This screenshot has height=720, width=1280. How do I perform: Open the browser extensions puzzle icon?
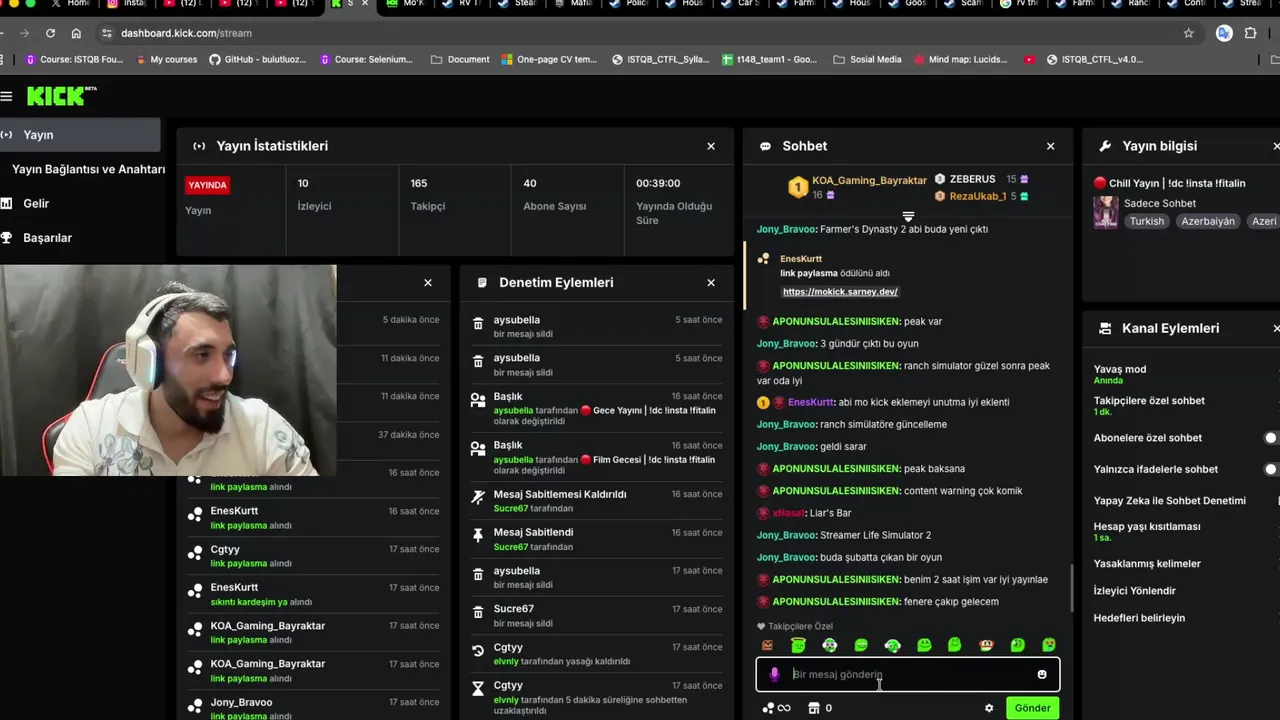pyautogui.click(x=1250, y=33)
